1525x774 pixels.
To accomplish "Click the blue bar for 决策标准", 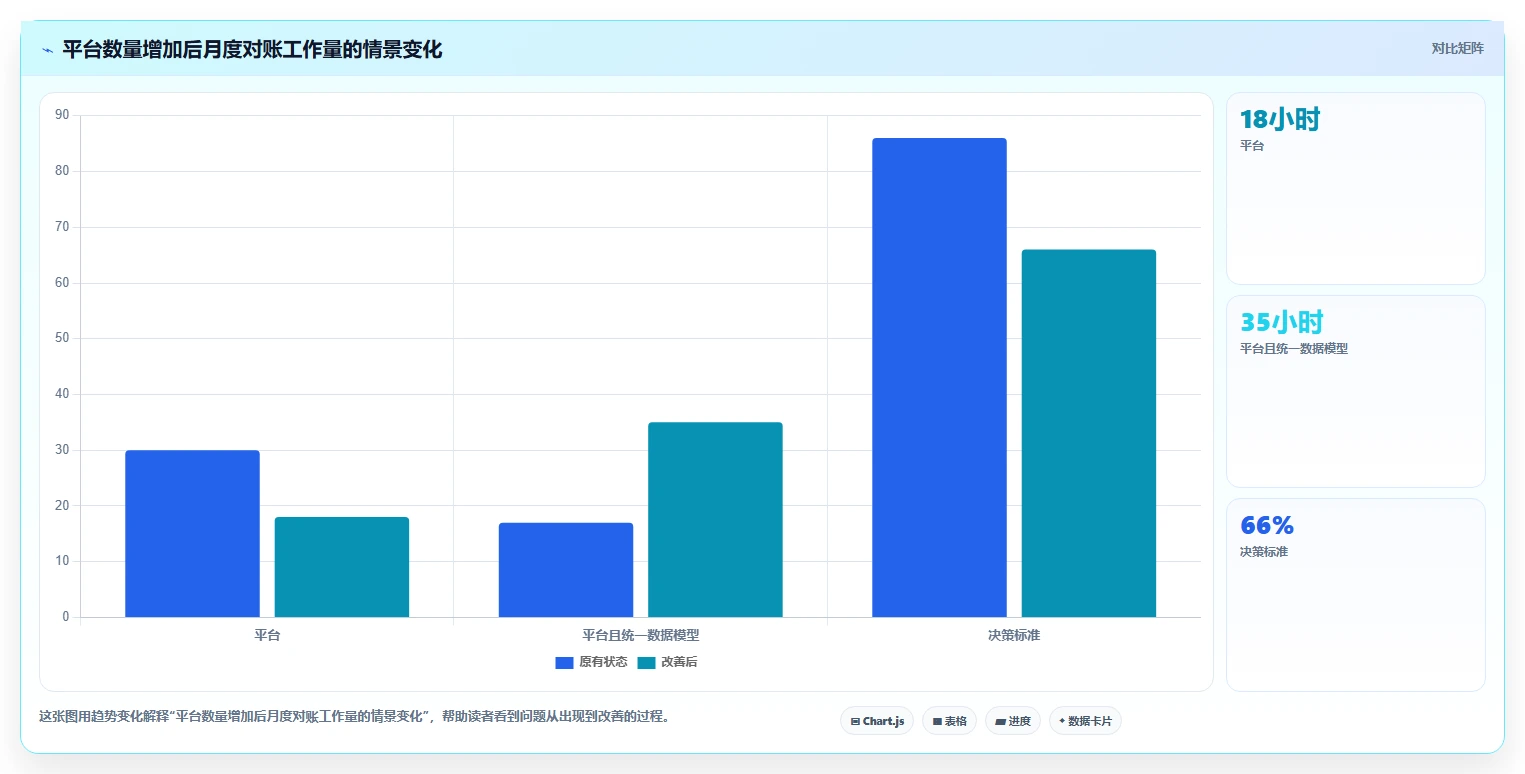I will tap(939, 378).
